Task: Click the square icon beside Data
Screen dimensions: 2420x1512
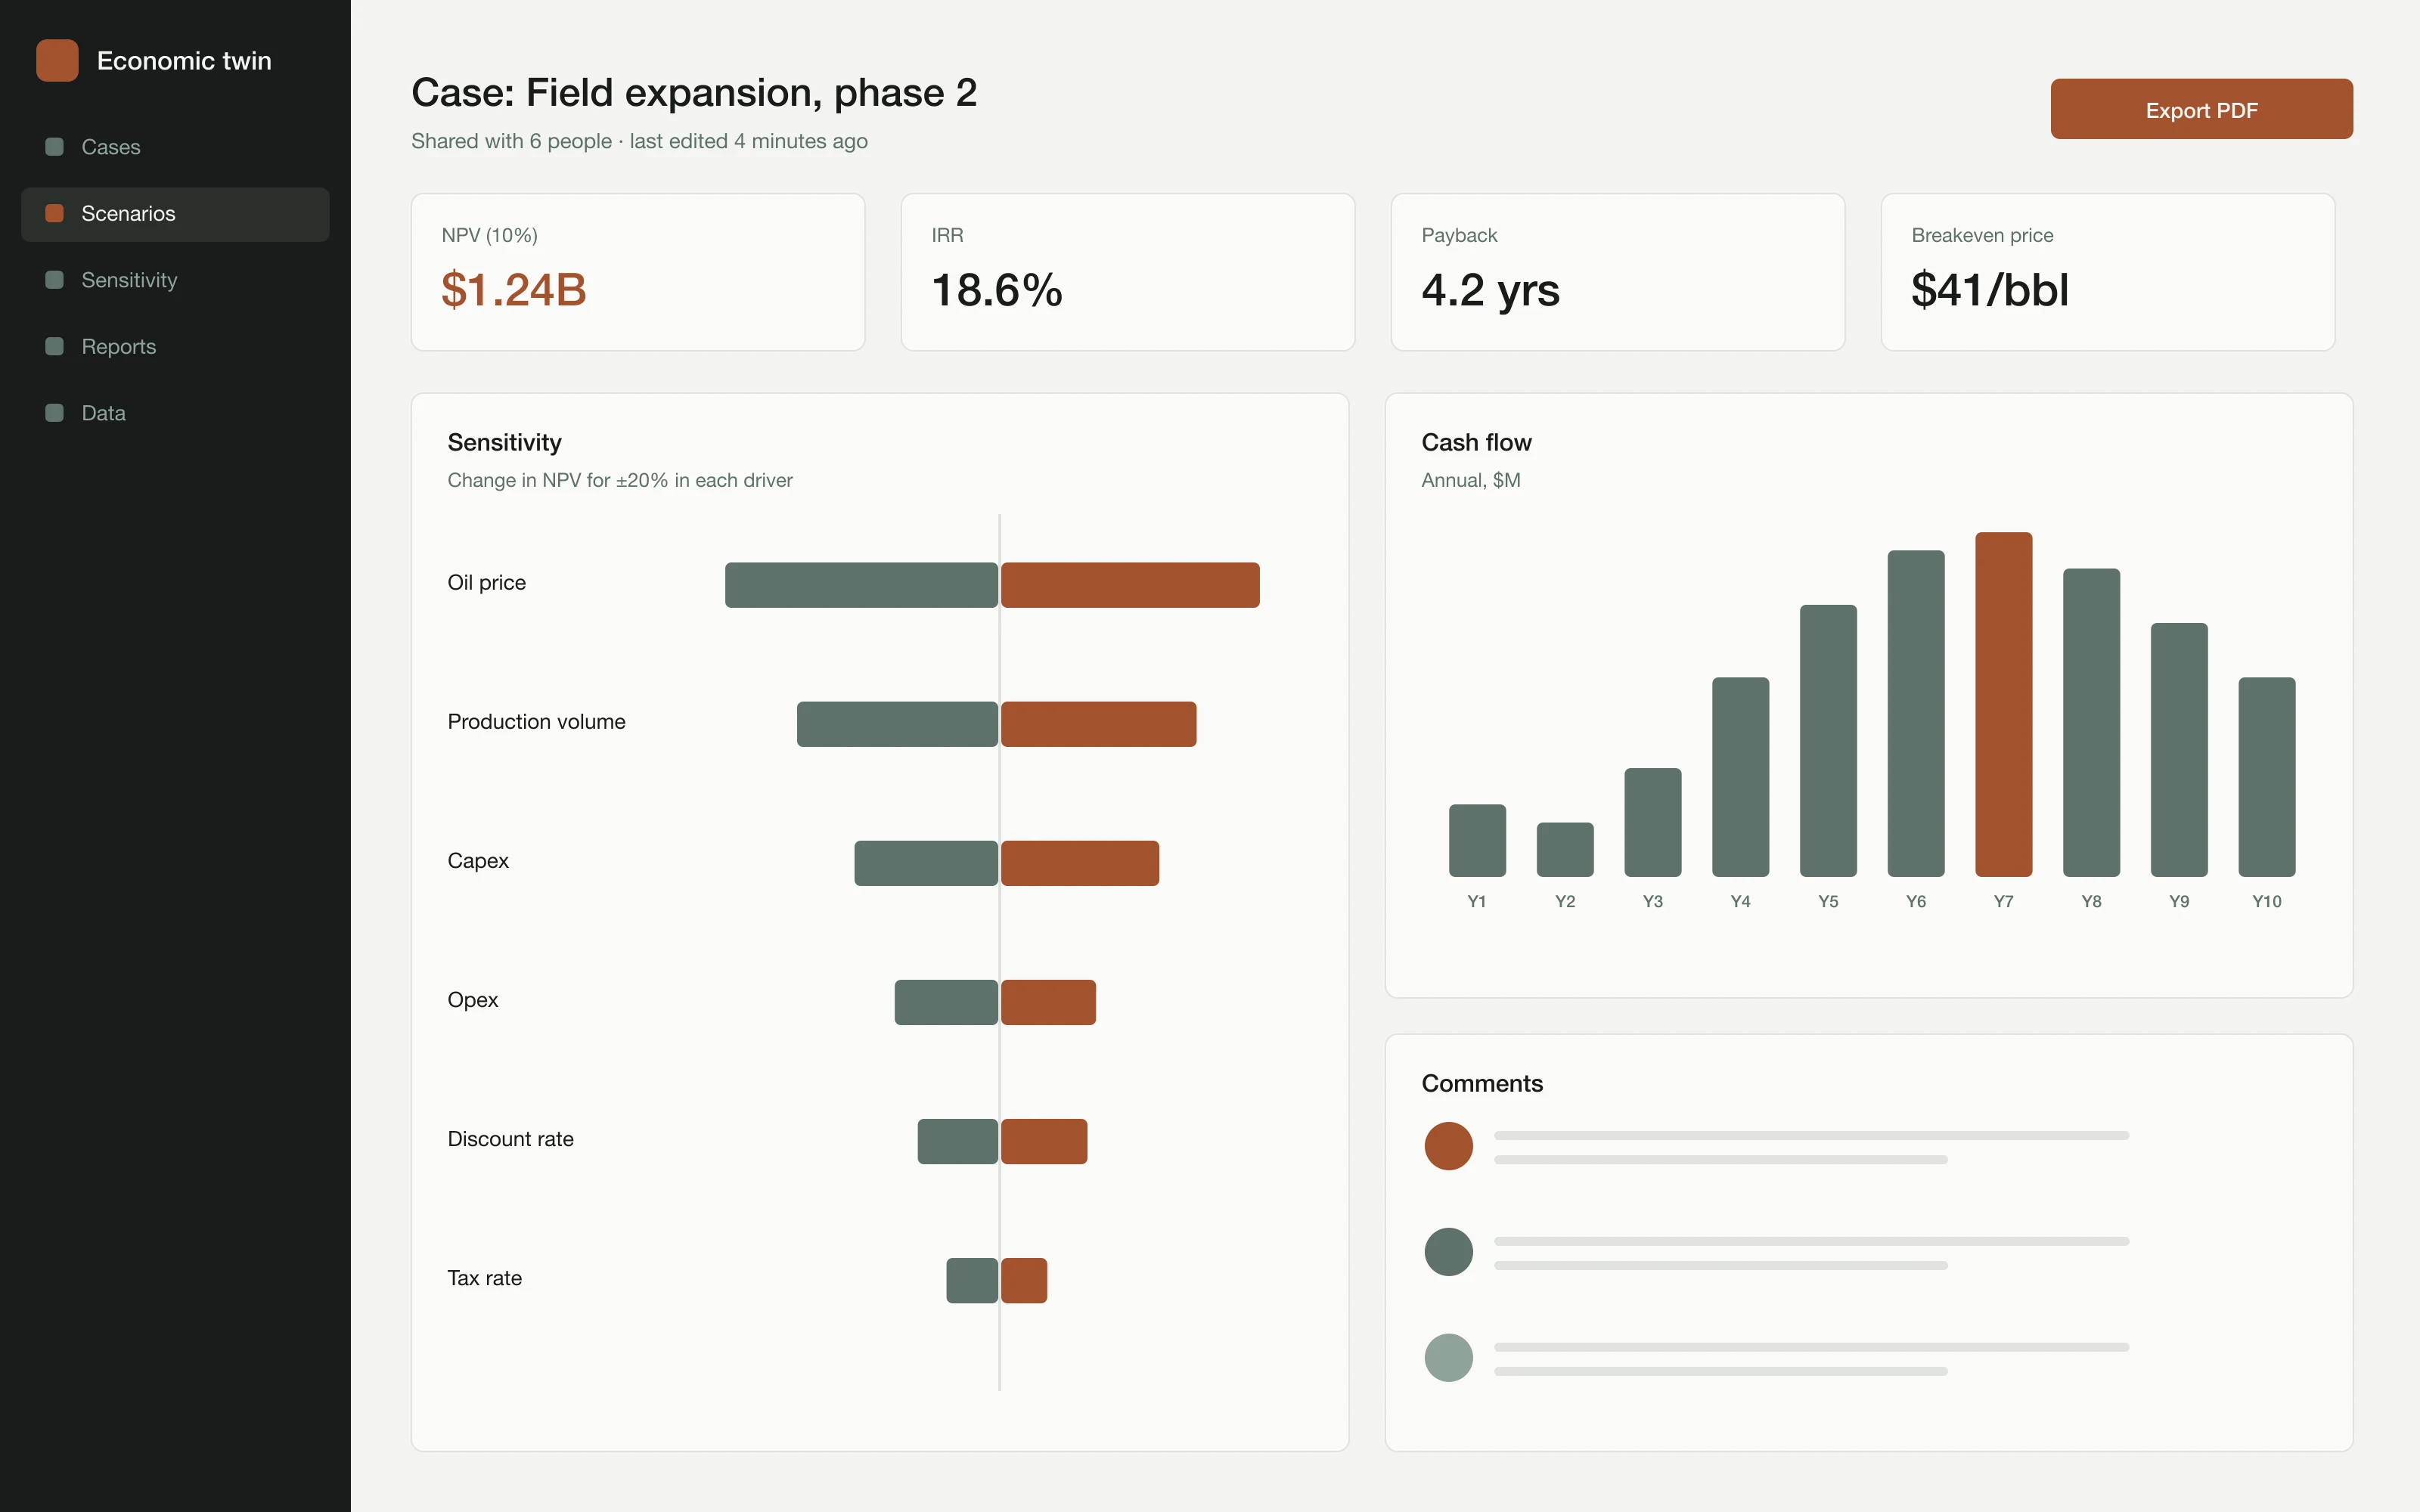Action: click(x=55, y=413)
